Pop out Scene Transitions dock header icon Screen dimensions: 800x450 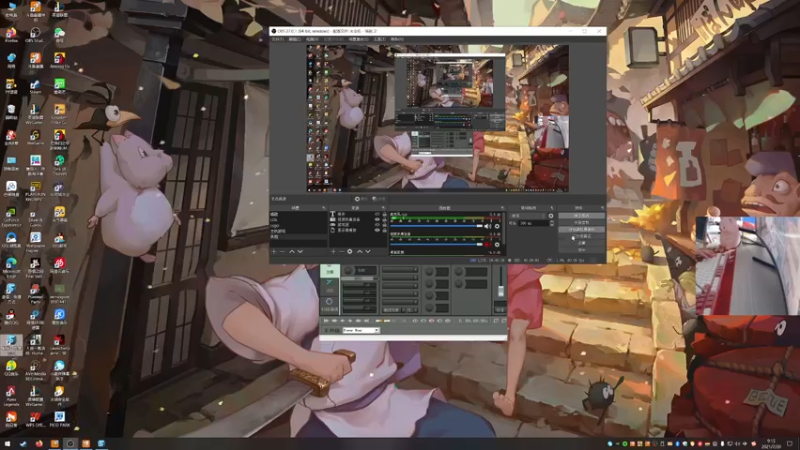[552, 208]
